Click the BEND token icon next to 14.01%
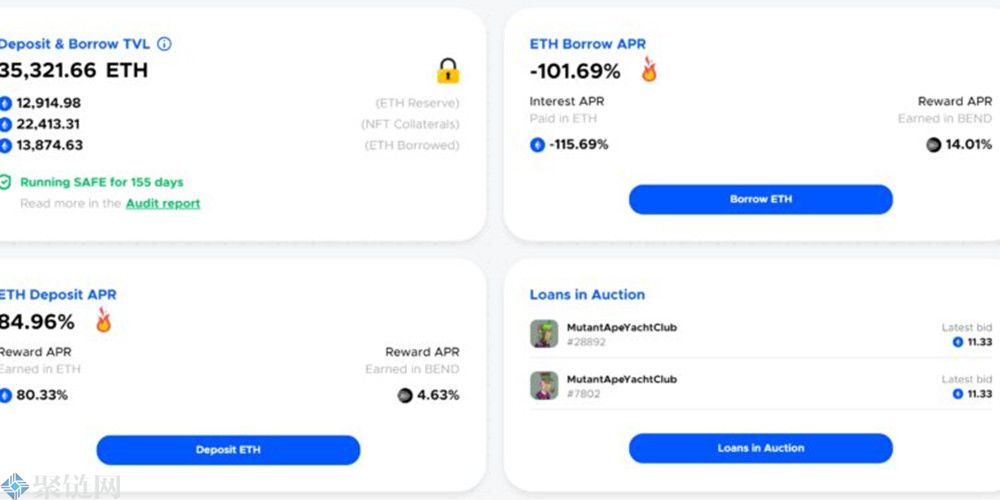Image resolution: width=1000 pixels, height=500 pixels. click(x=934, y=145)
